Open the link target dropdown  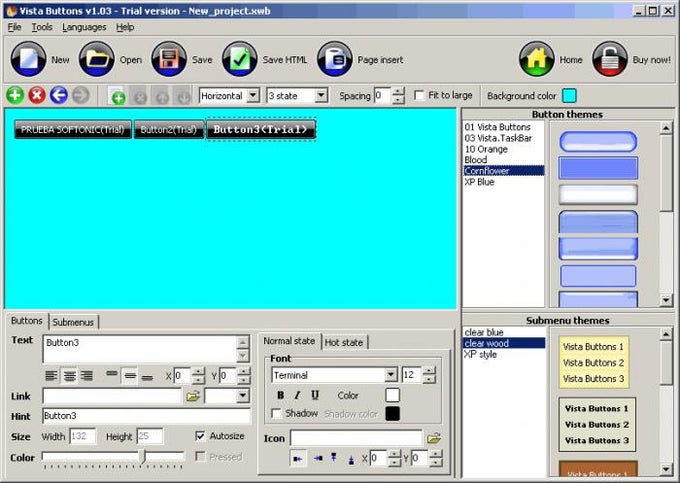[242, 395]
